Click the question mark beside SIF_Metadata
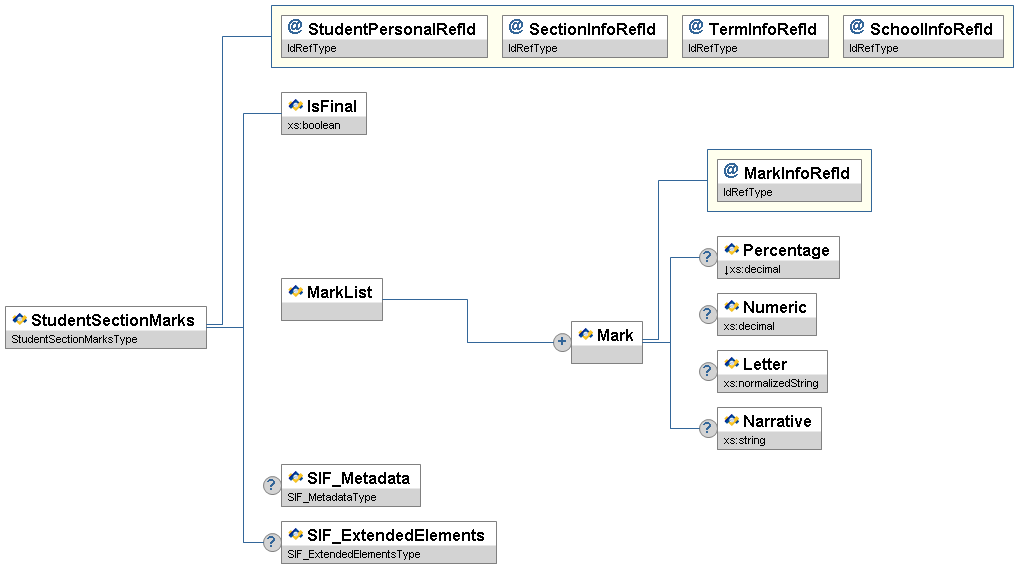Image resolution: width=1018 pixels, height=568 pixels. click(x=271, y=485)
